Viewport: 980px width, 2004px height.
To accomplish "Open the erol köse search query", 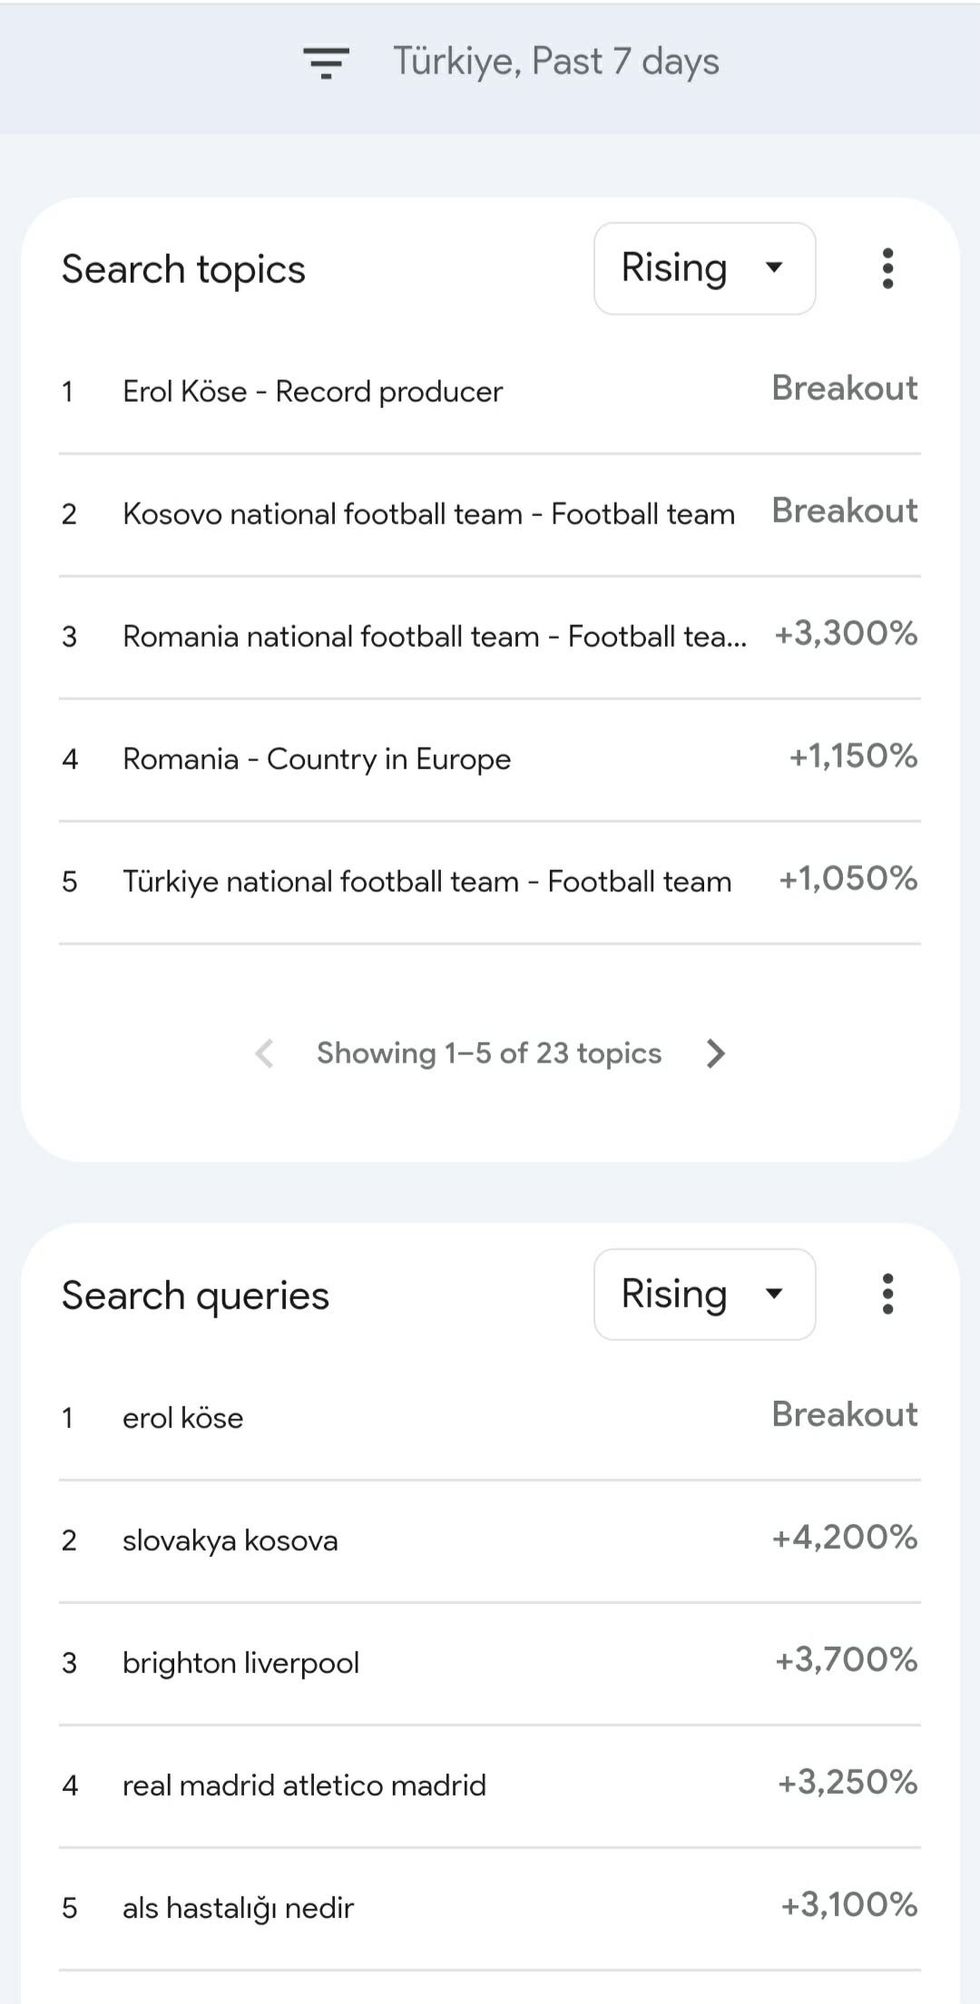I will (183, 1417).
